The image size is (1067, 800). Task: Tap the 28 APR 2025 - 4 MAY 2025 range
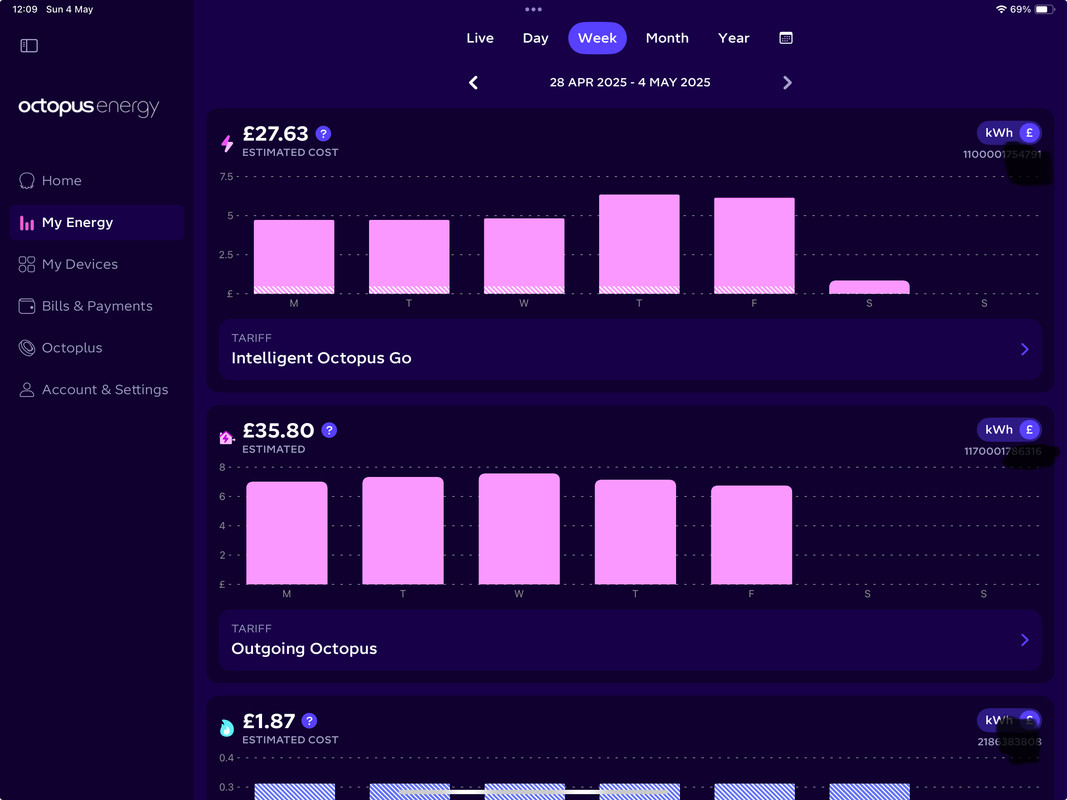(x=630, y=82)
